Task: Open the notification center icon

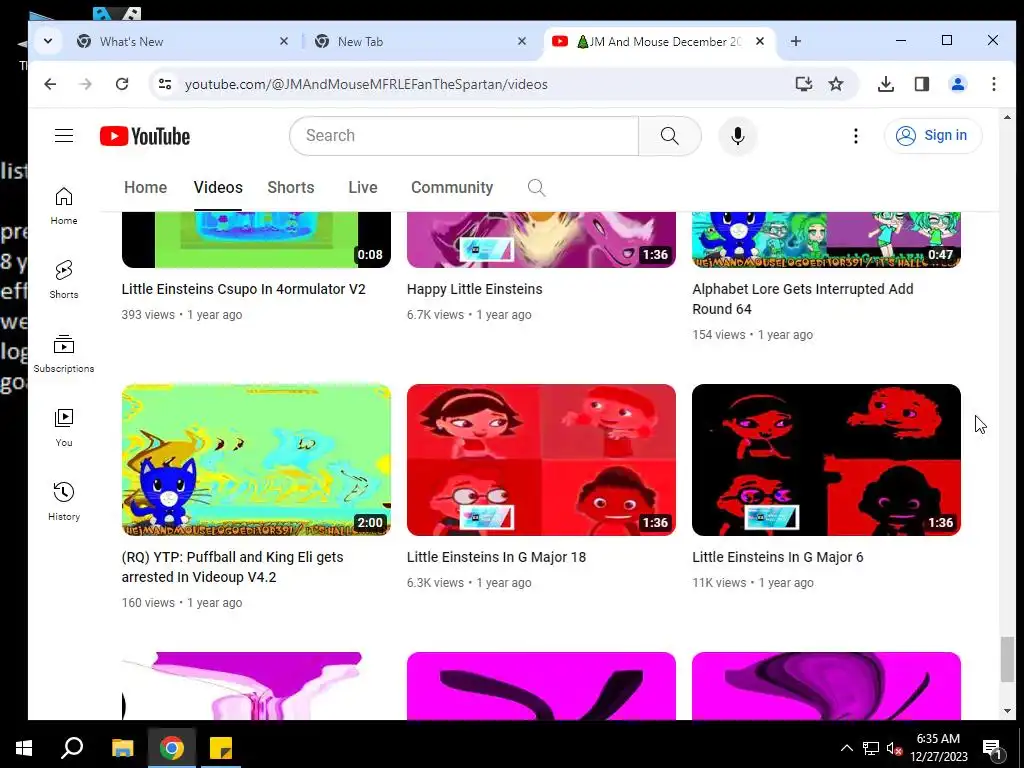Action: point(992,748)
